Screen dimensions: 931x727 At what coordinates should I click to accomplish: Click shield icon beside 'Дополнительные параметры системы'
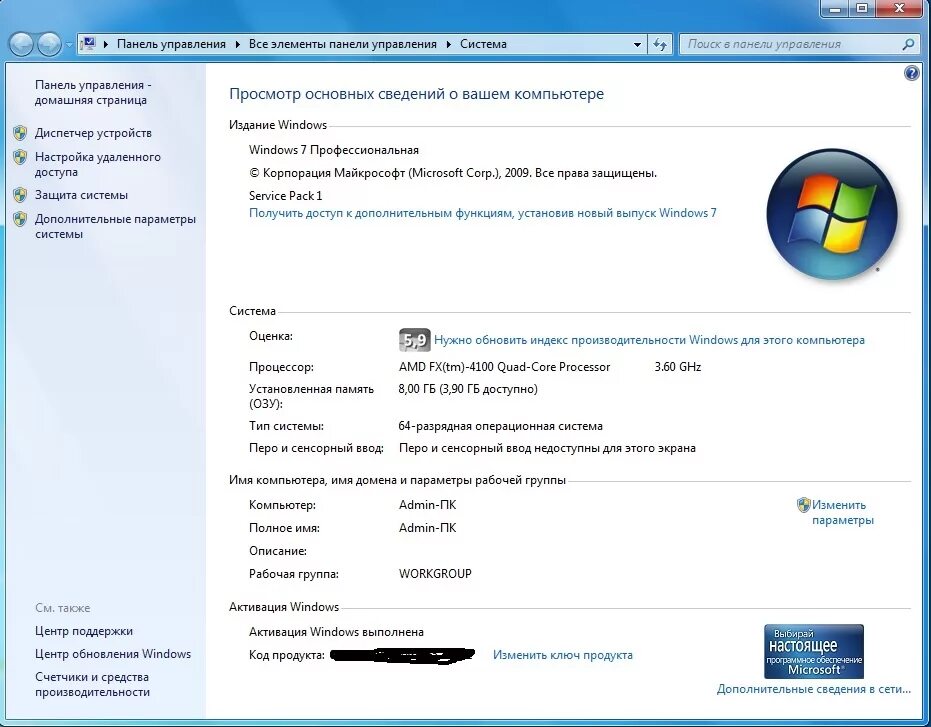point(20,219)
